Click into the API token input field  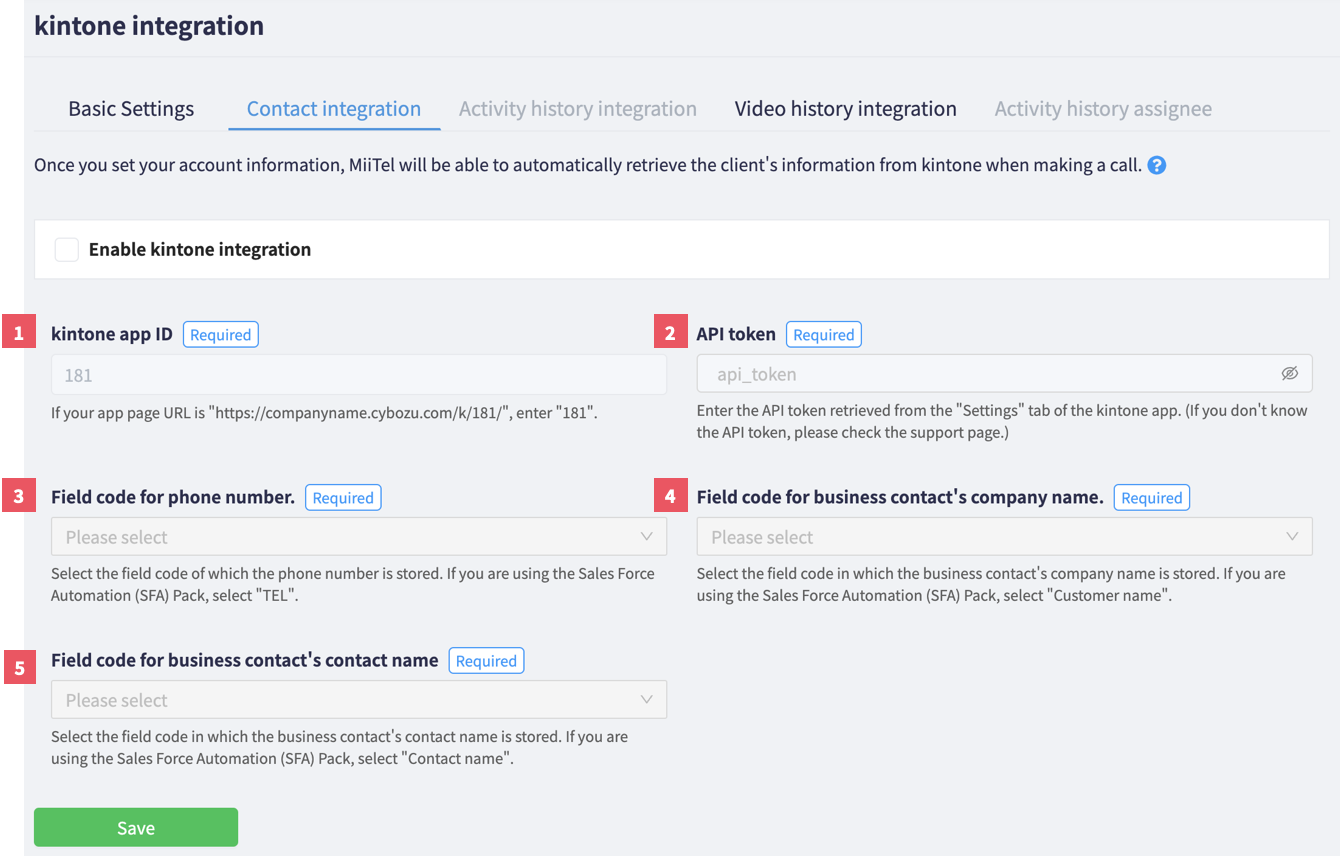[1004, 374]
